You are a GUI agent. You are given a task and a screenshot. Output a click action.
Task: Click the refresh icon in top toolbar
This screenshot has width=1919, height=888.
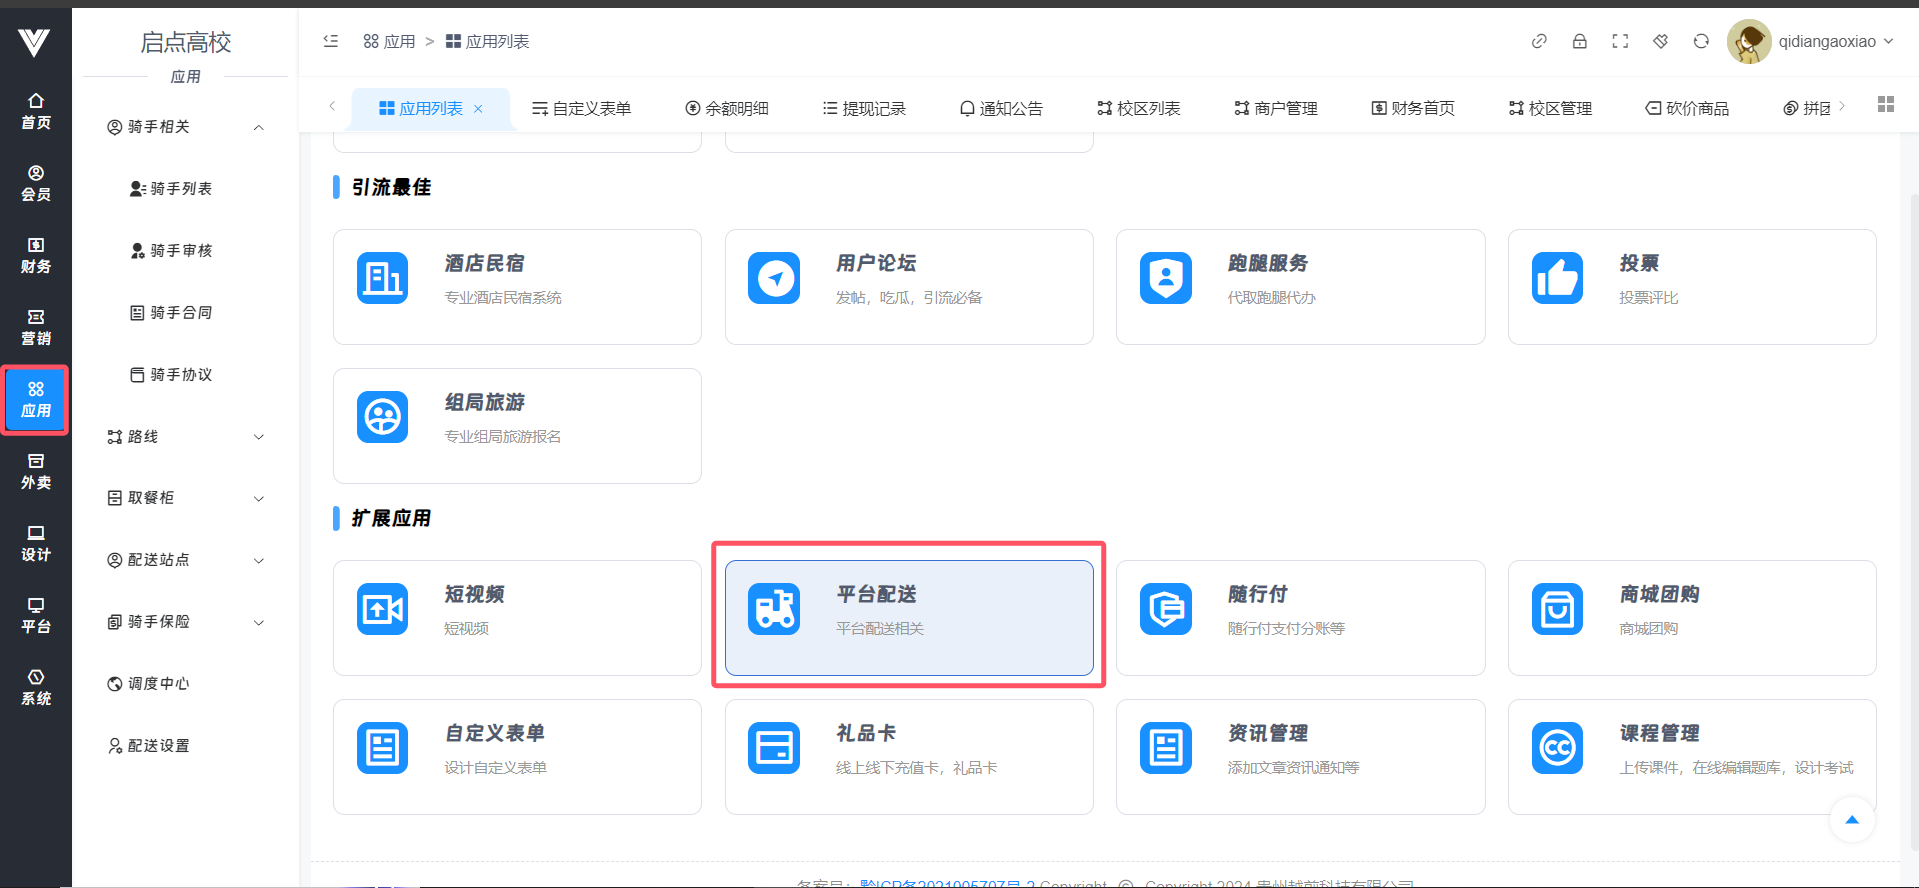(x=1701, y=41)
